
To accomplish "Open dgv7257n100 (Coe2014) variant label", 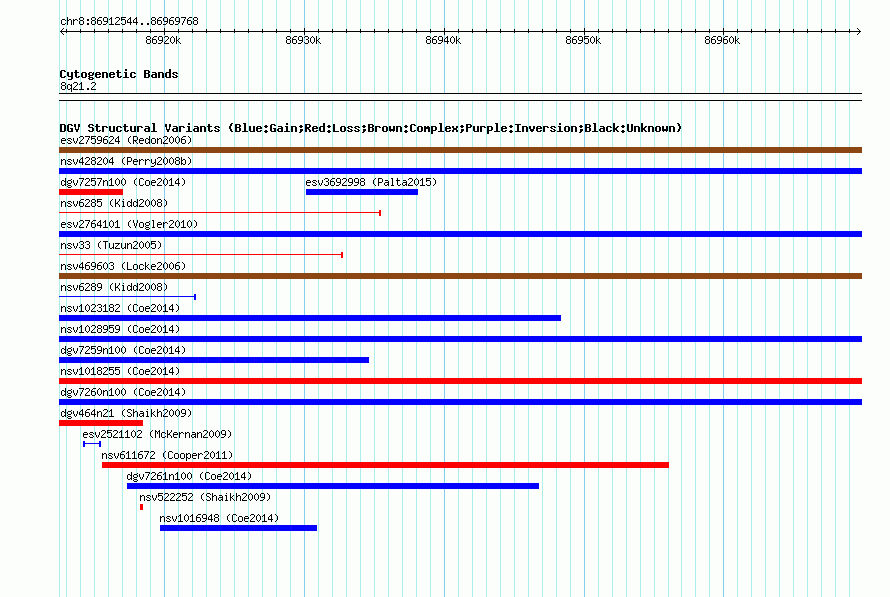I will [x=123, y=182].
